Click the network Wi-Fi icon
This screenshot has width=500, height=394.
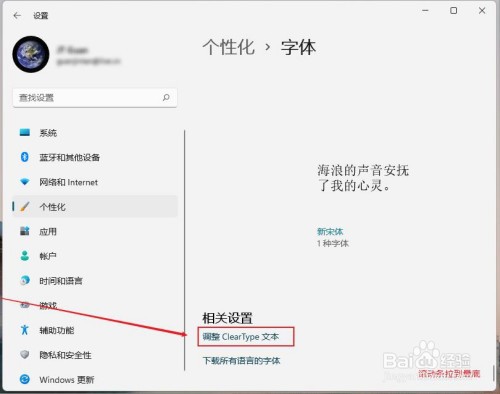(x=25, y=182)
